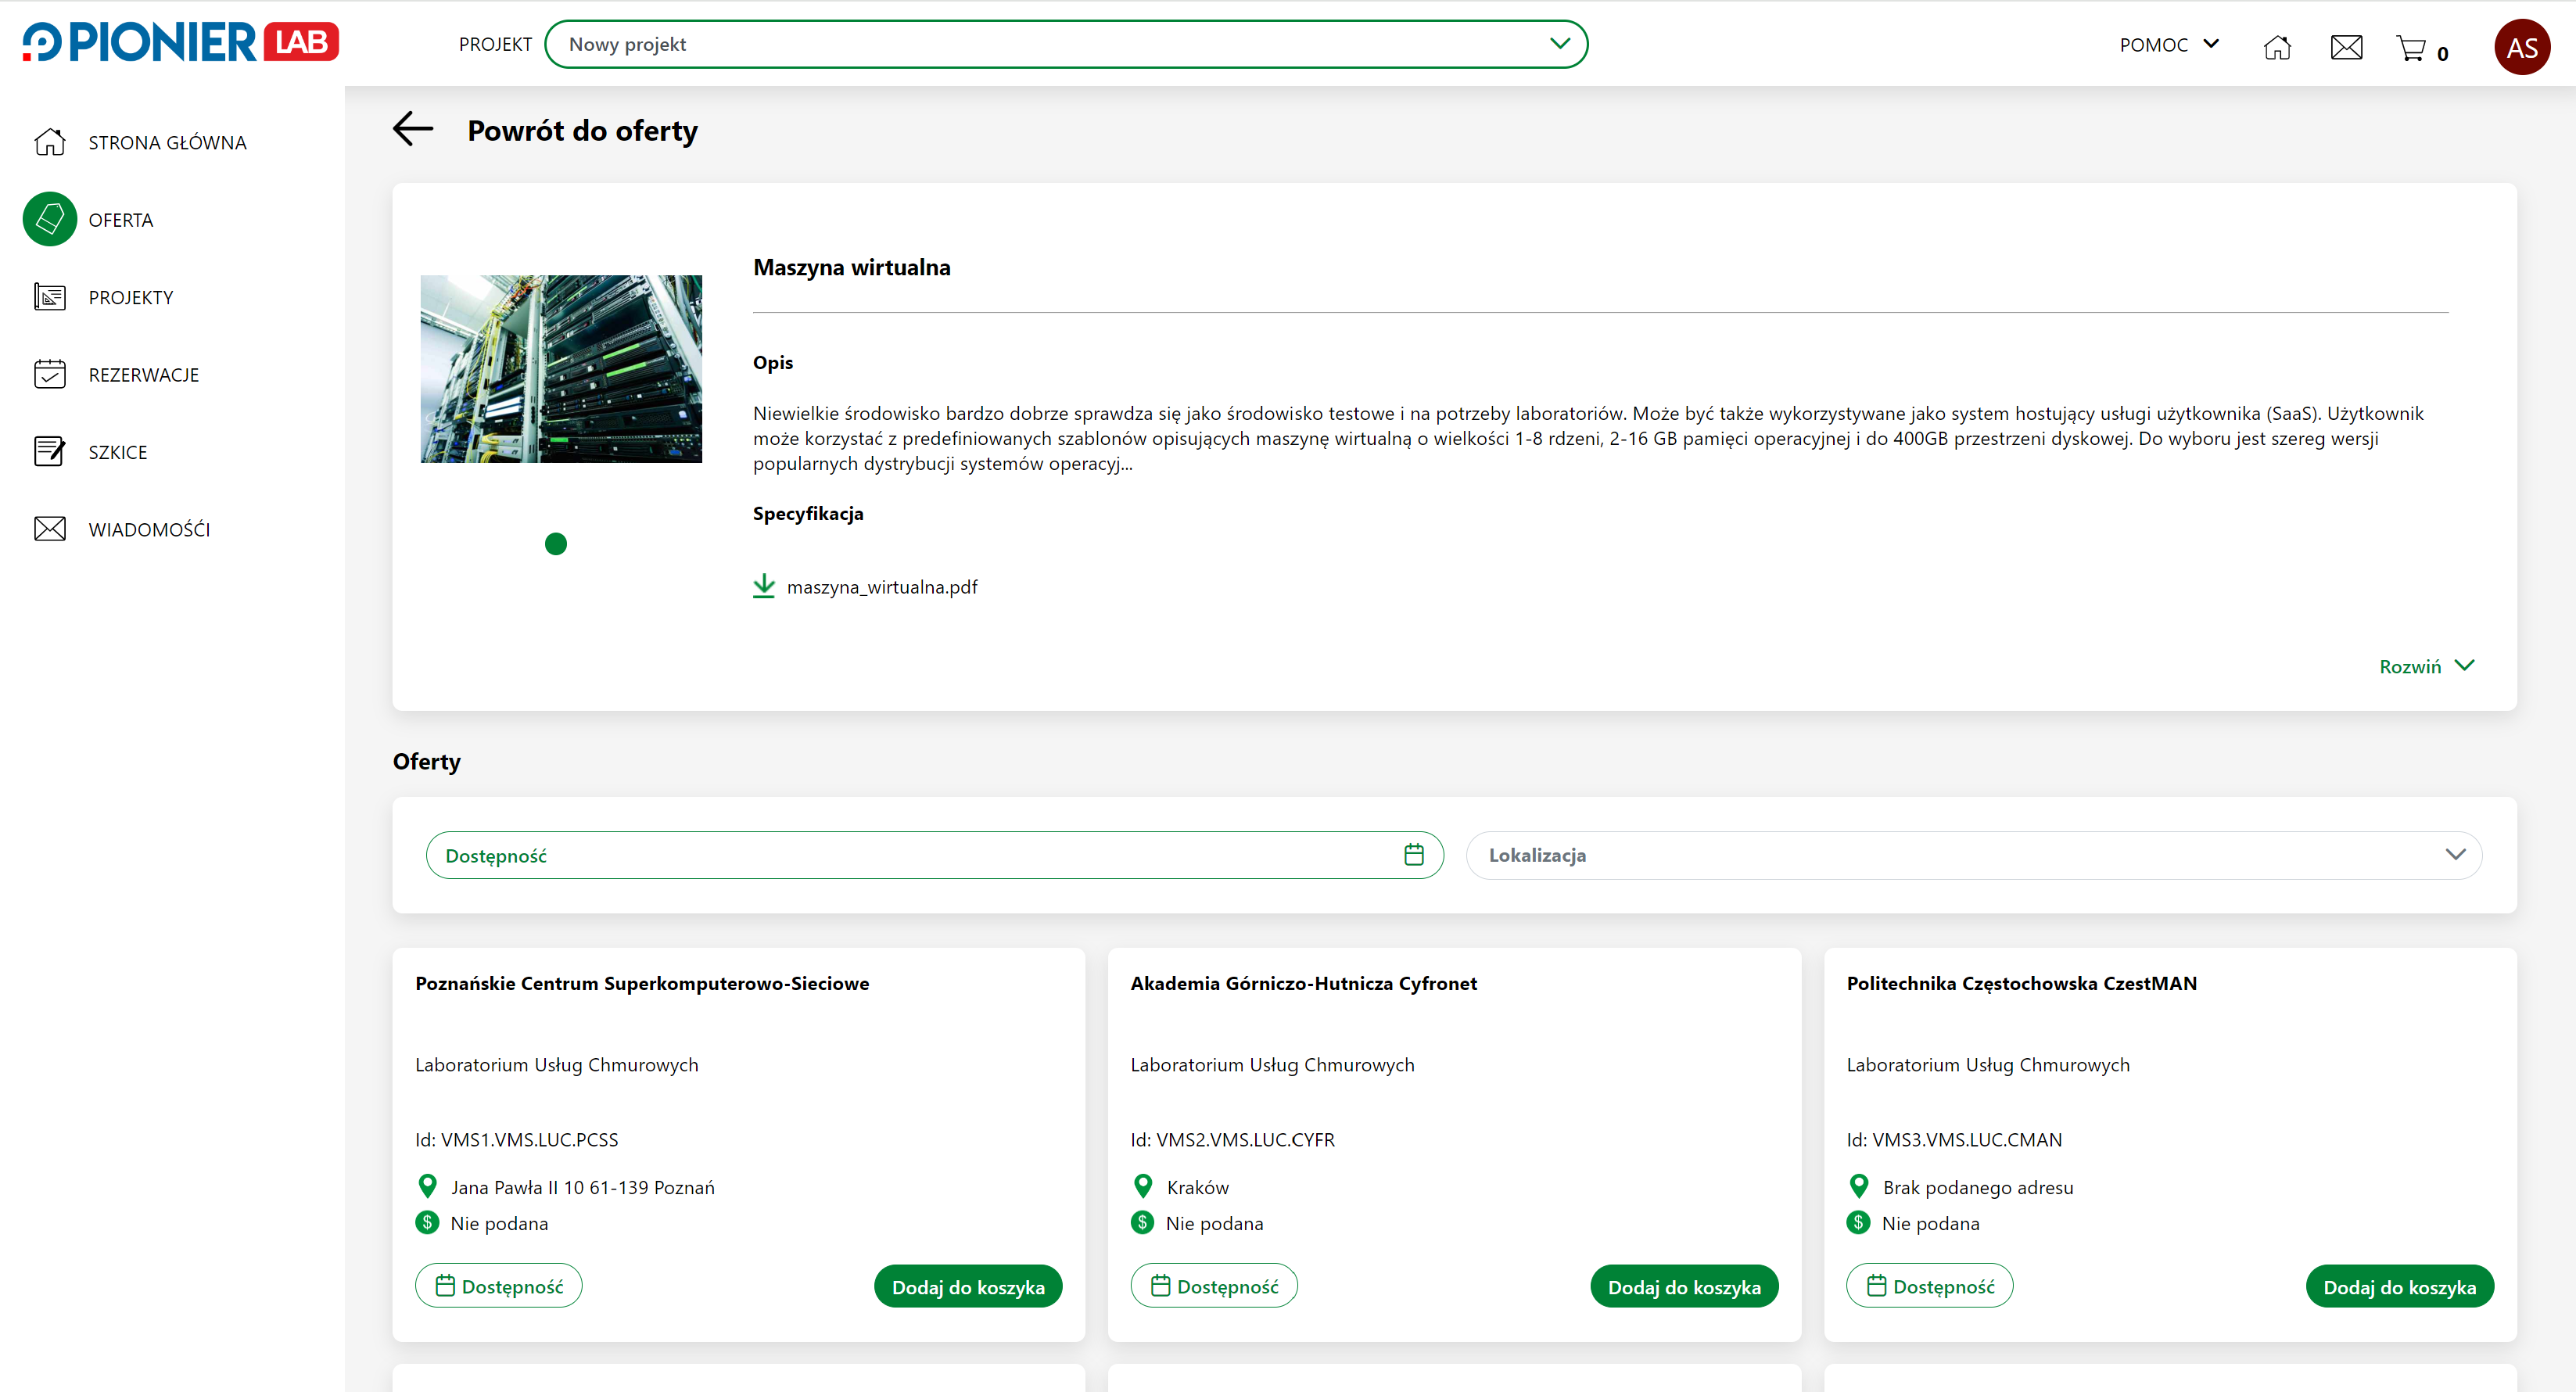Click the PDF download arrow icon
The height and width of the screenshot is (1392, 2576).
764,586
